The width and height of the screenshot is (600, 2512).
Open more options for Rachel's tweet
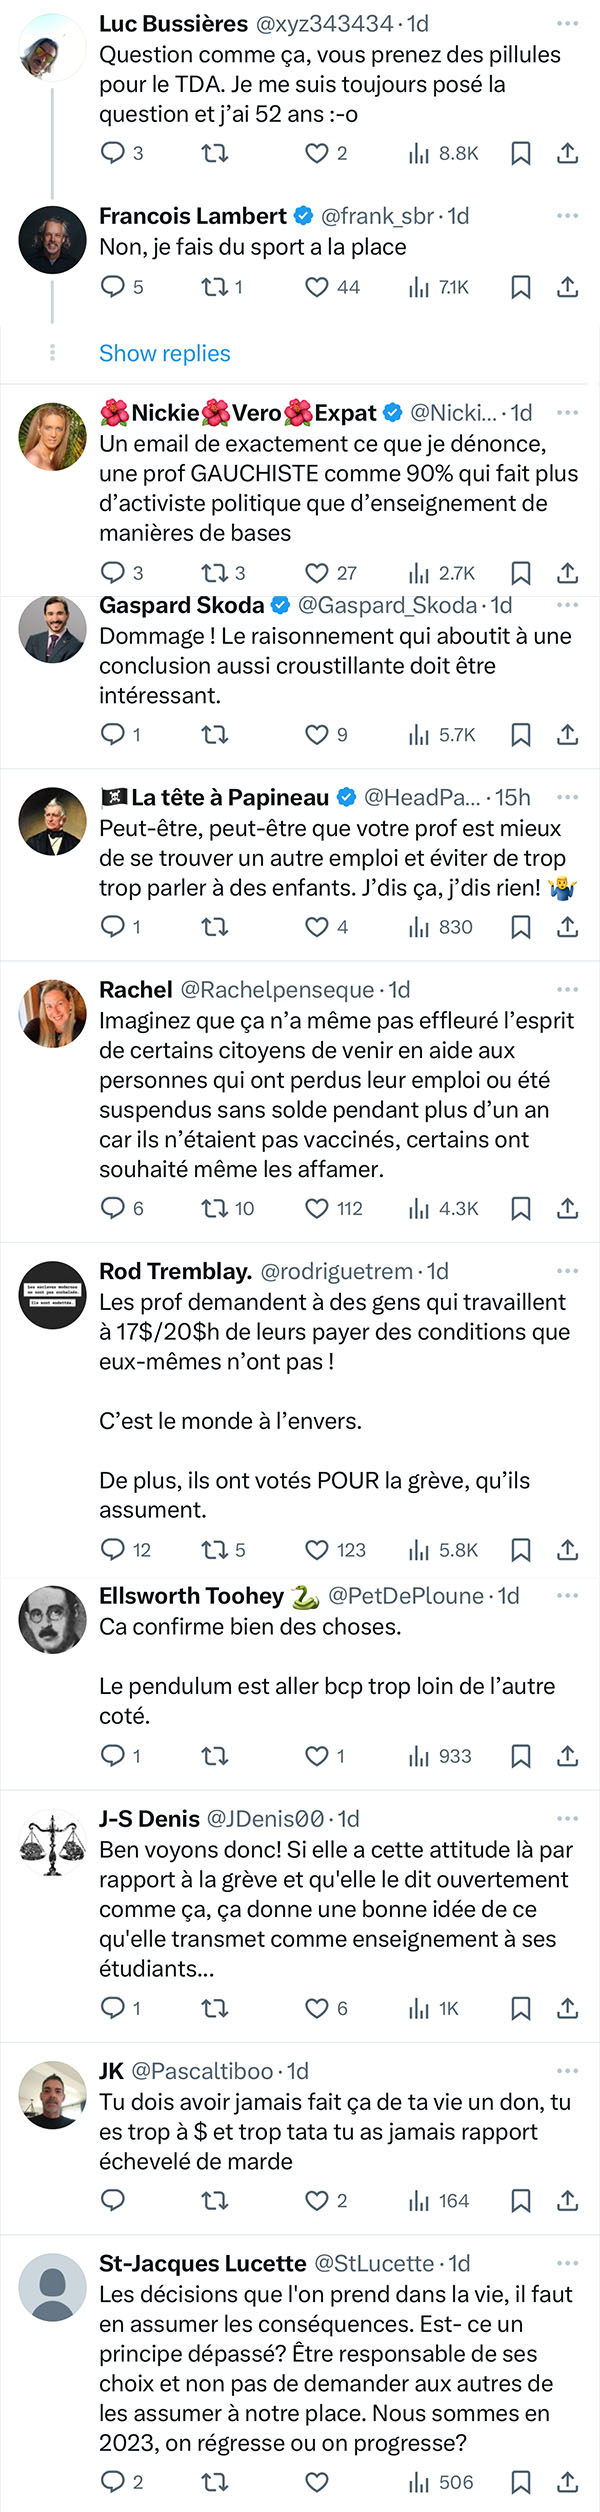(567, 989)
